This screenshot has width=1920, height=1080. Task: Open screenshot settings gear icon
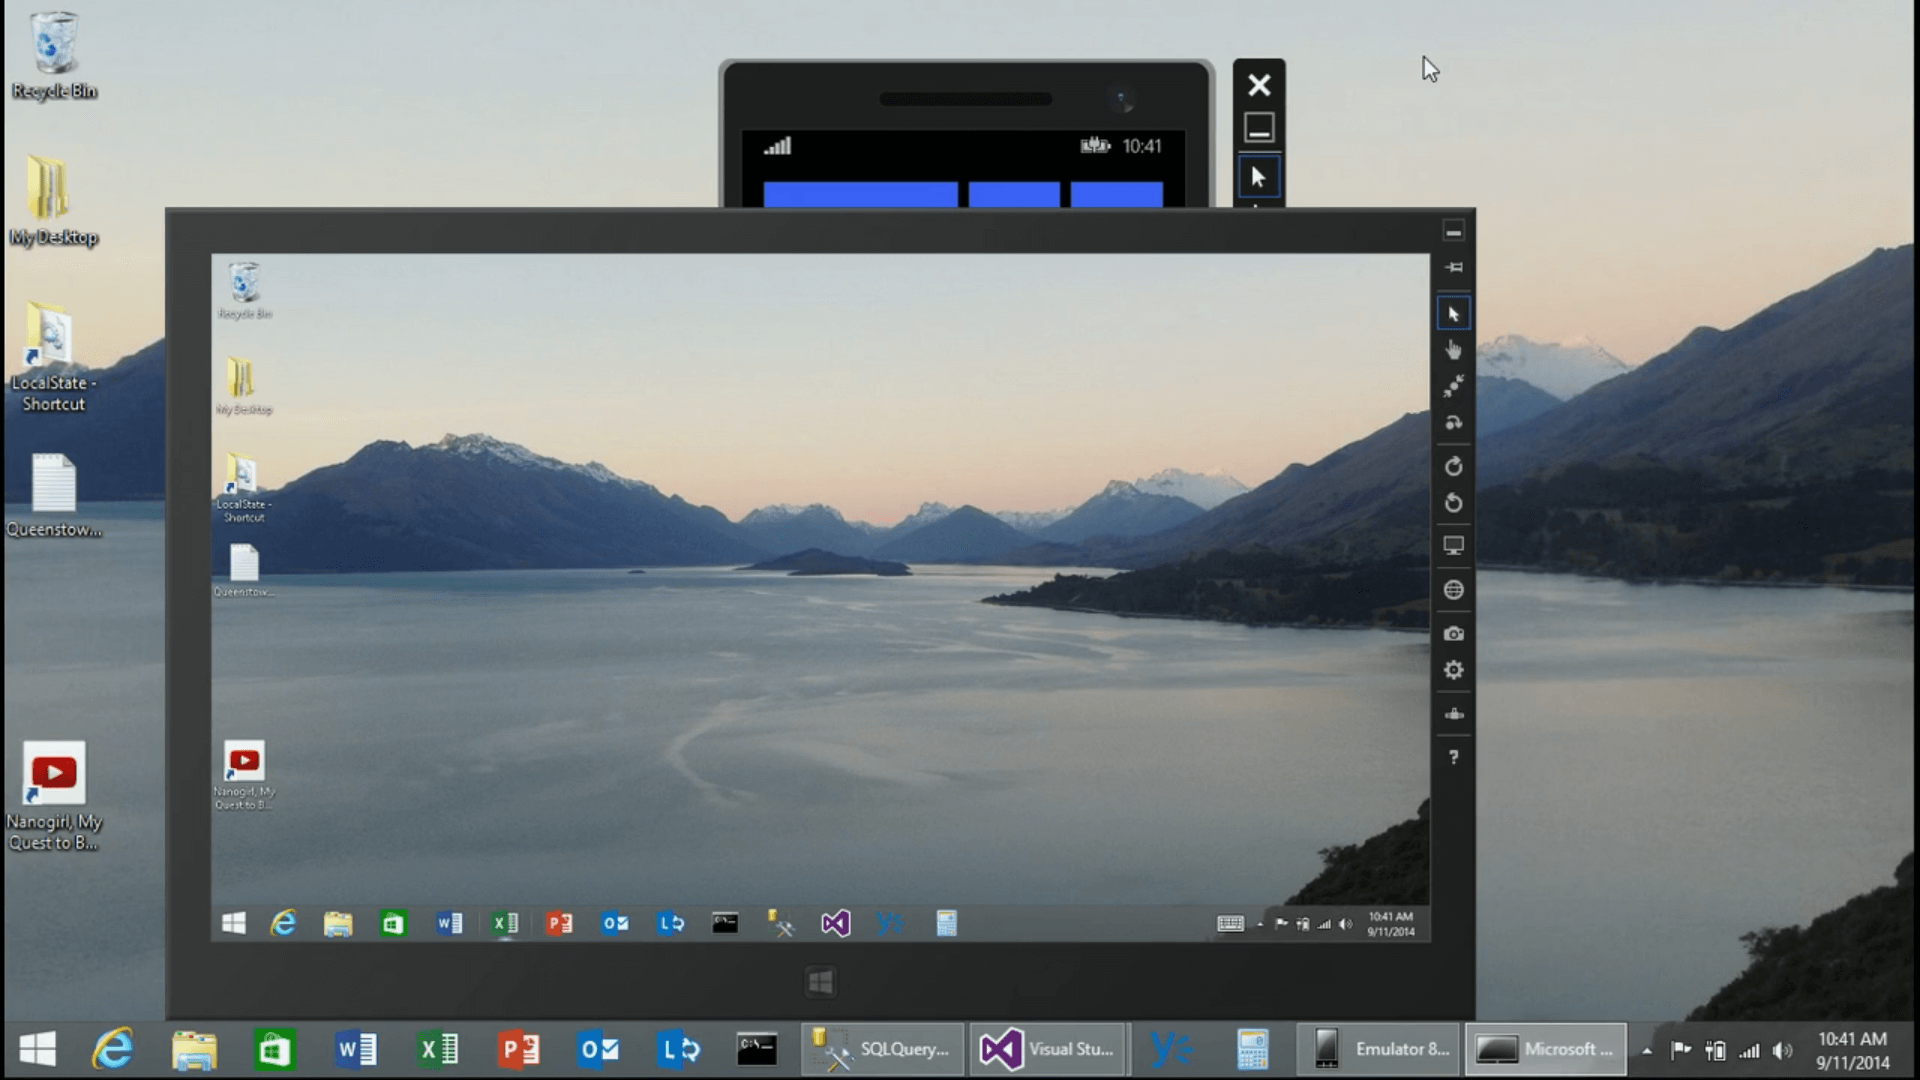pos(1453,670)
